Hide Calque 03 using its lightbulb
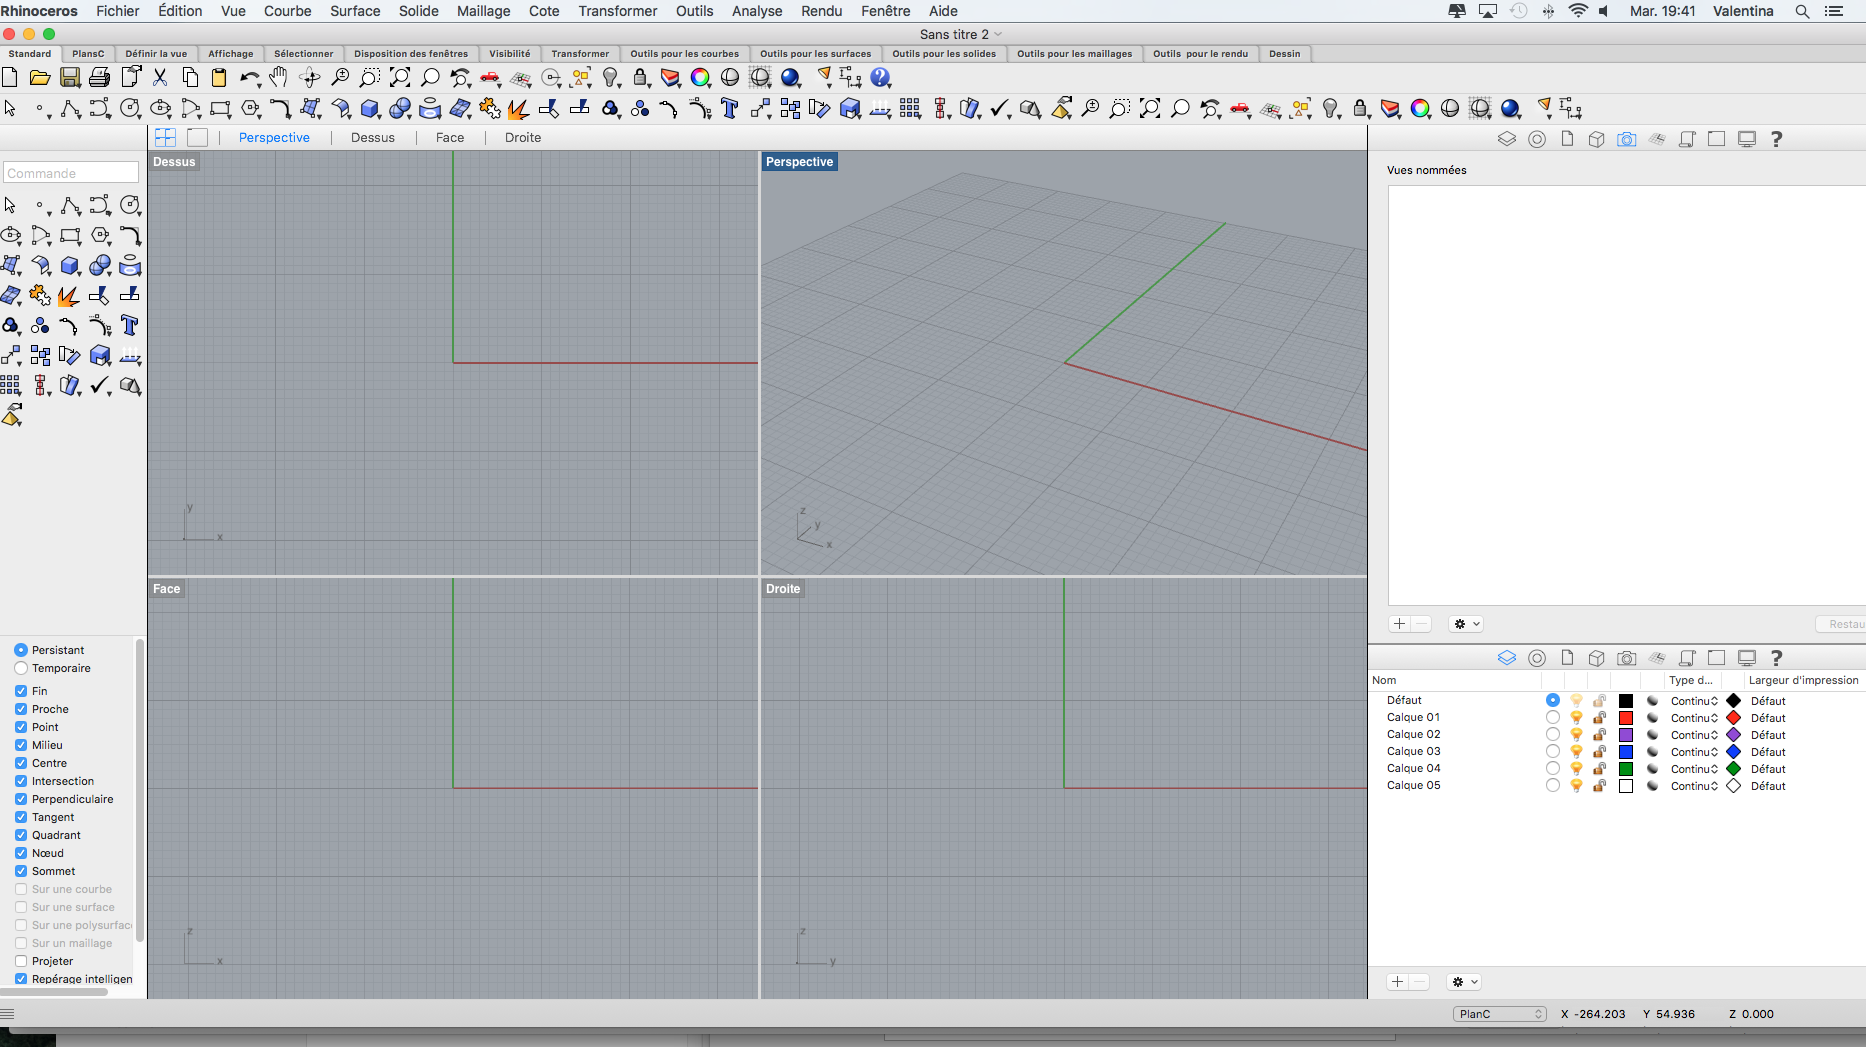 pyautogui.click(x=1576, y=752)
